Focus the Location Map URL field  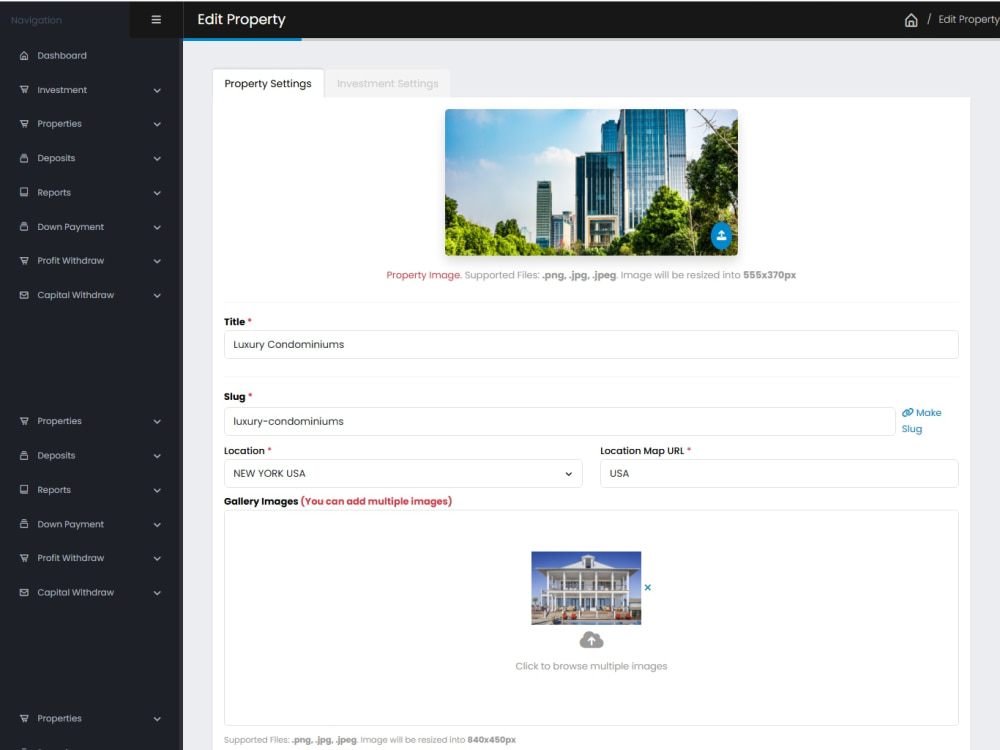click(x=779, y=474)
